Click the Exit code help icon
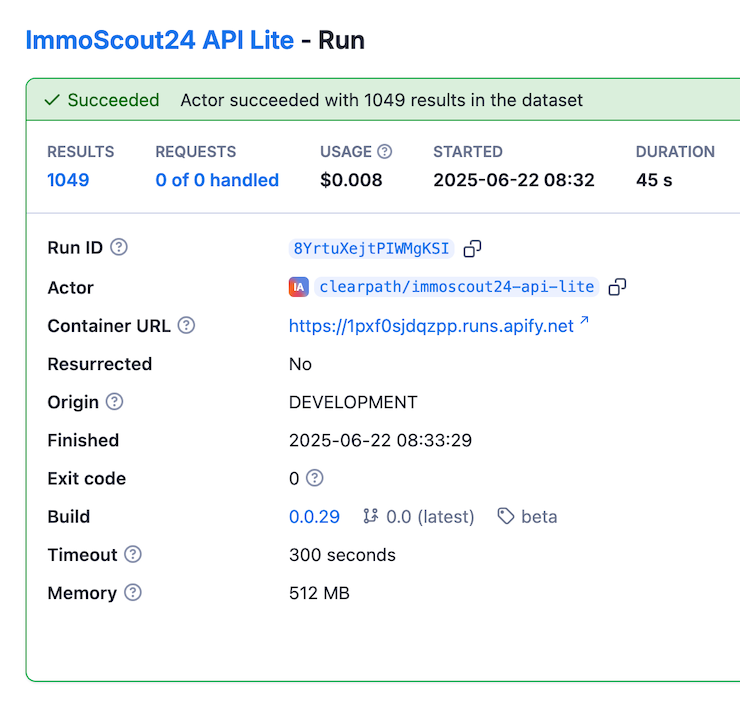740x701 pixels. pos(315,478)
